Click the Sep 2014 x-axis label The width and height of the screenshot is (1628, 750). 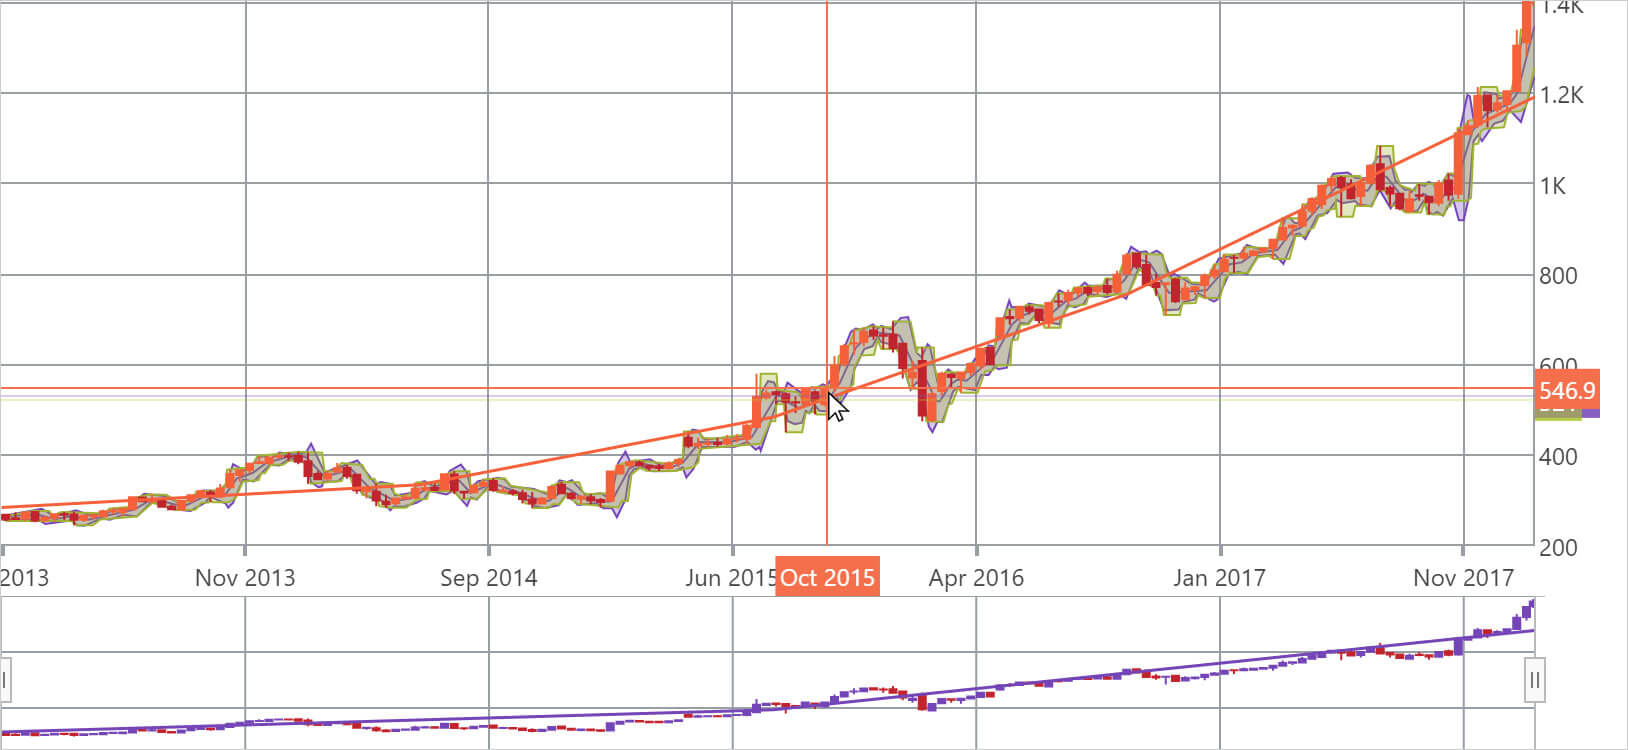coord(488,577)
